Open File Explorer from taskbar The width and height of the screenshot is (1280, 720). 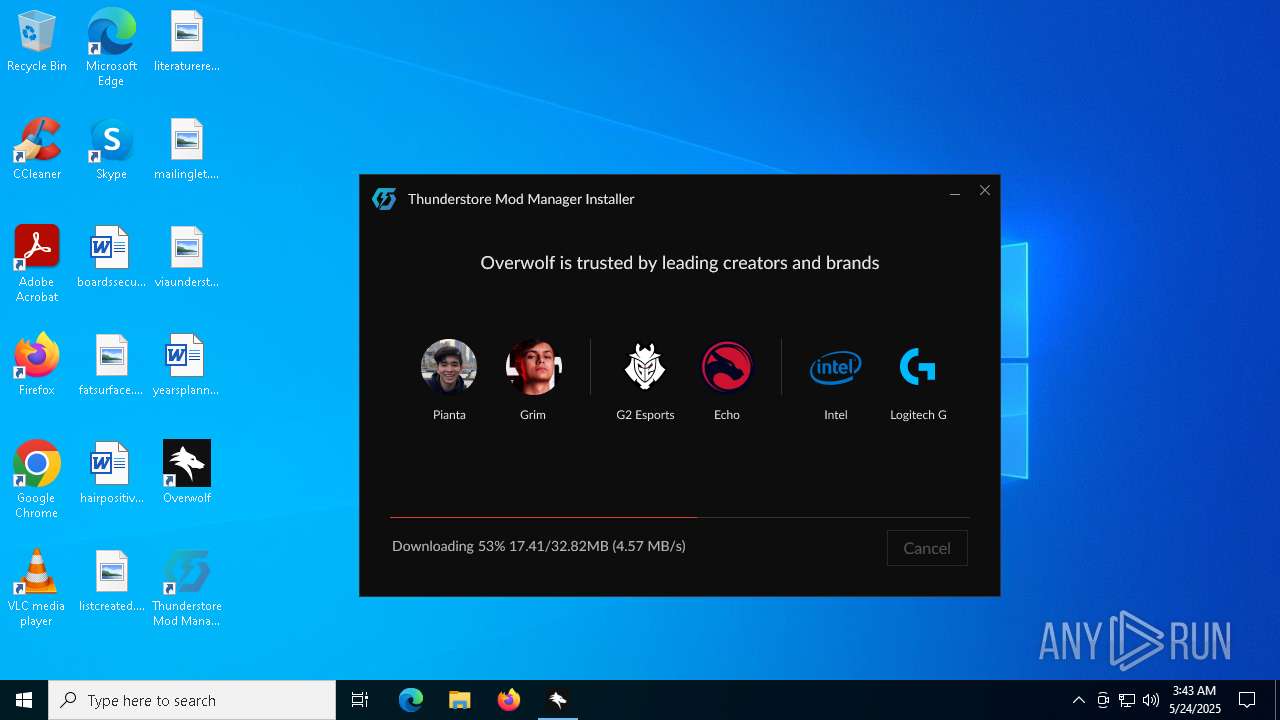tap(459, 700)
